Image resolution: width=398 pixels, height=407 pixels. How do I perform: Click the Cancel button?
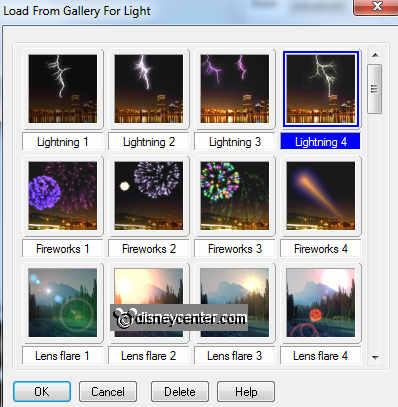point(108,392)
